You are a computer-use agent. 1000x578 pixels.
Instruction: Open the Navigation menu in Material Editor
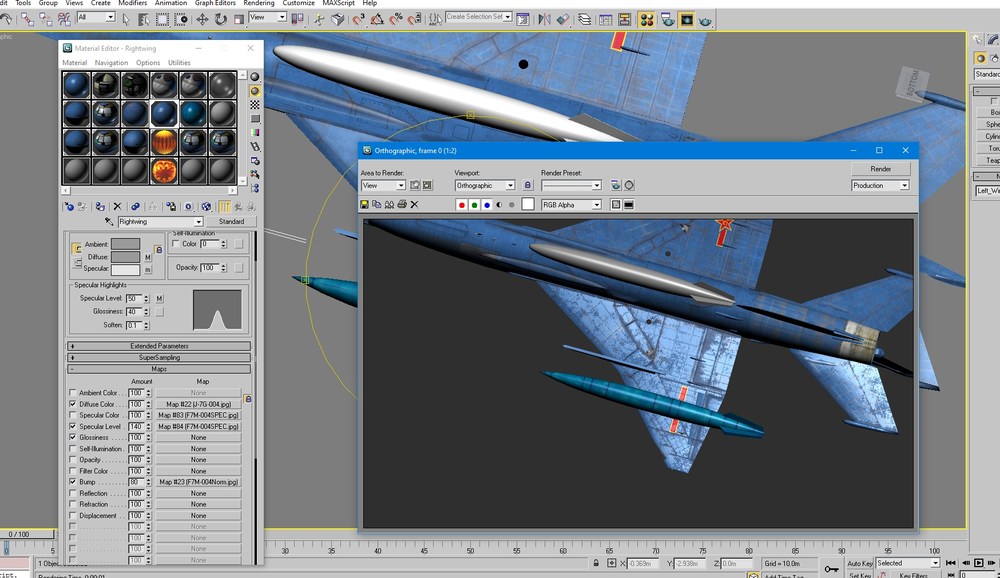tap(111, 63)
